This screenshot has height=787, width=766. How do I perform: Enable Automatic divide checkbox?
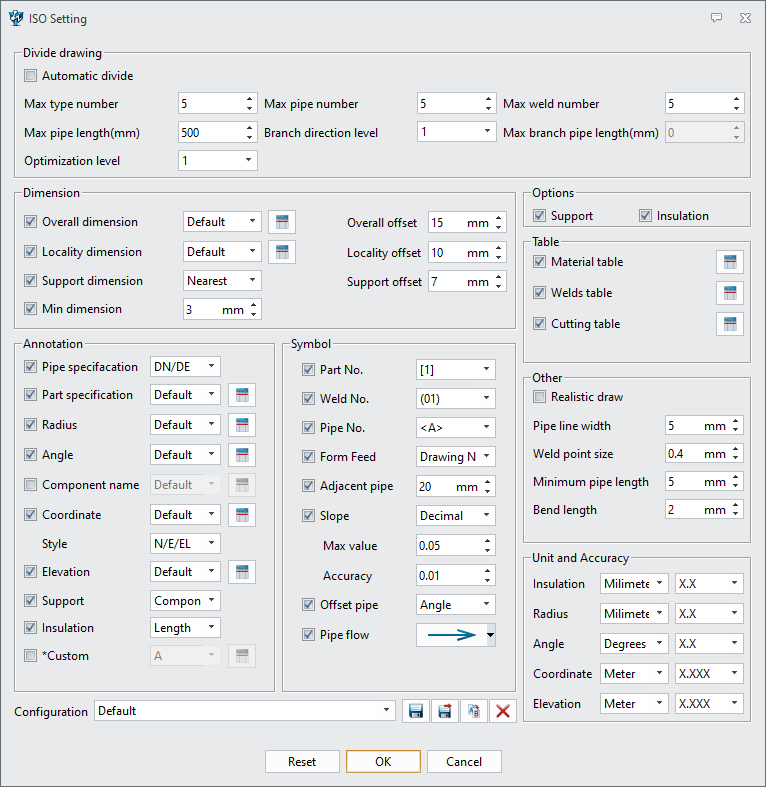point(31,76)
